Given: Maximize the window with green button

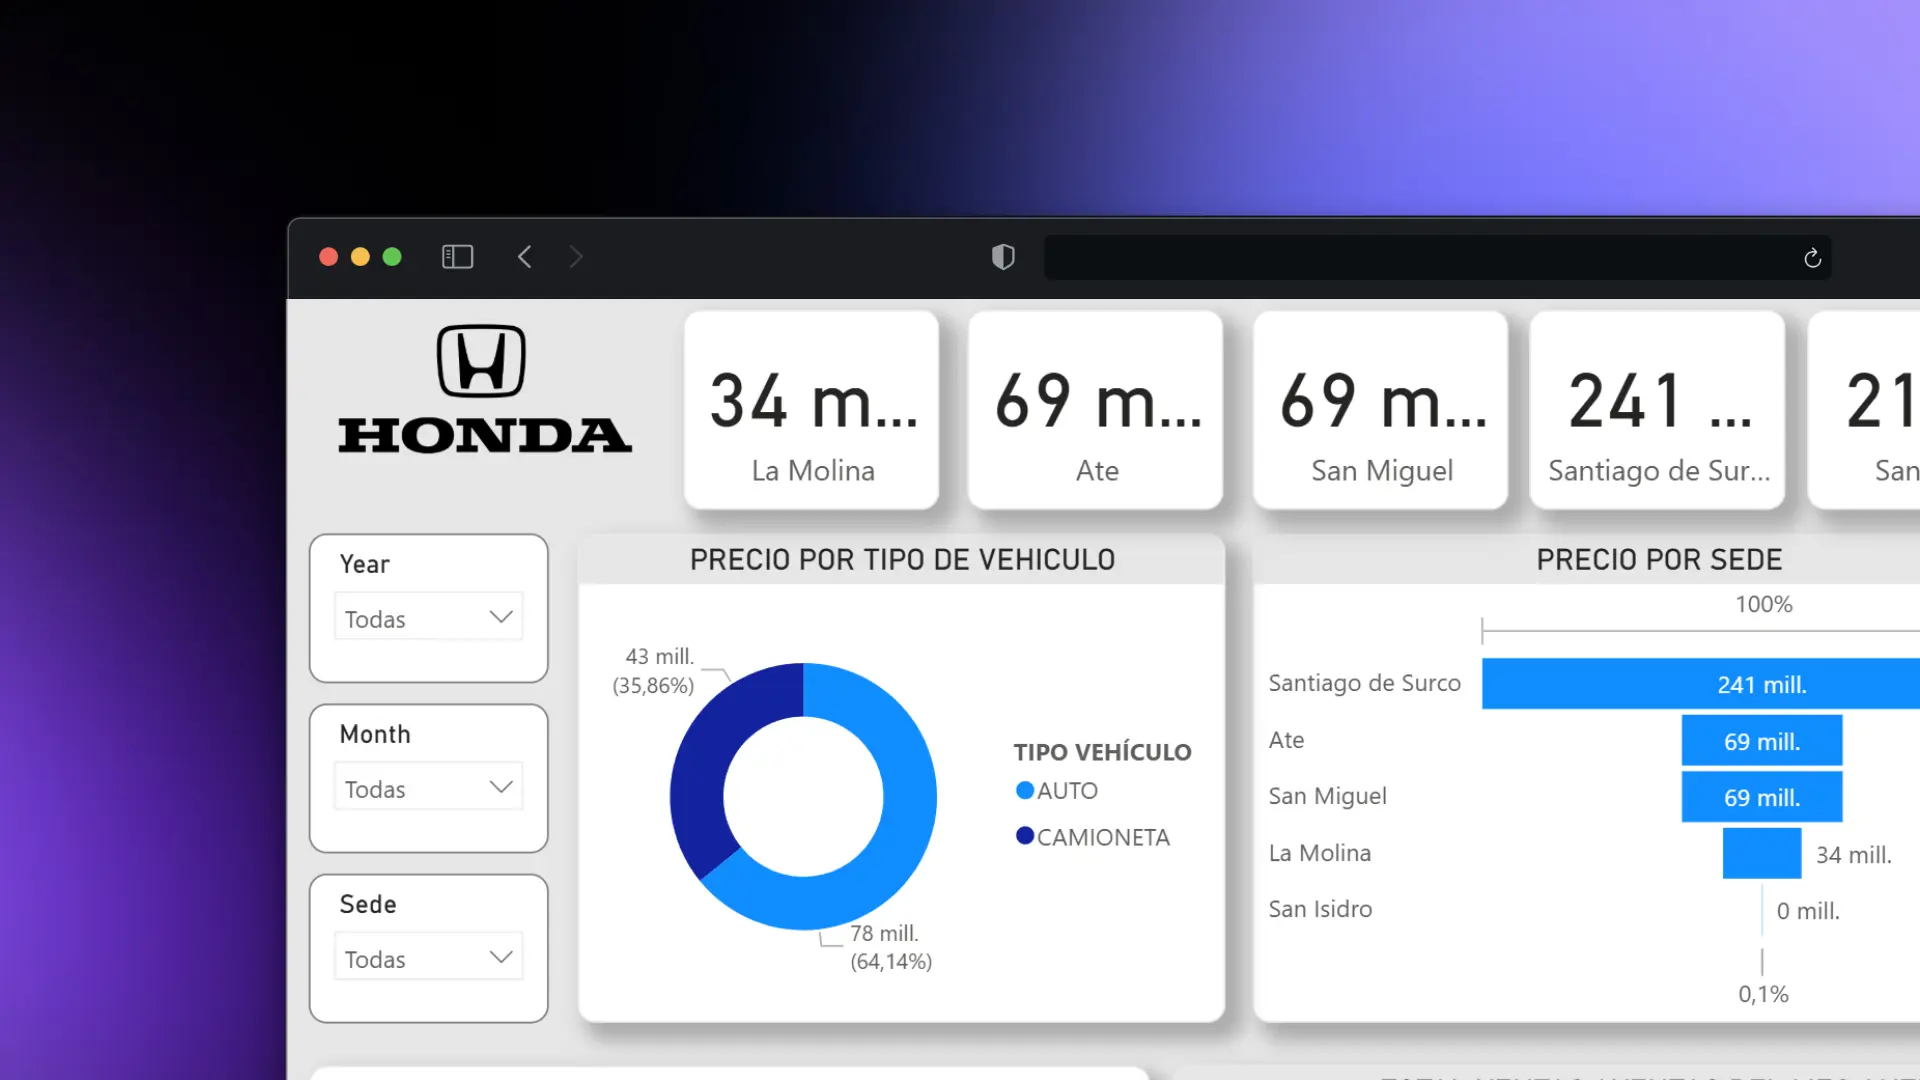Looking at the screenshot, I should tap(392, 257).
